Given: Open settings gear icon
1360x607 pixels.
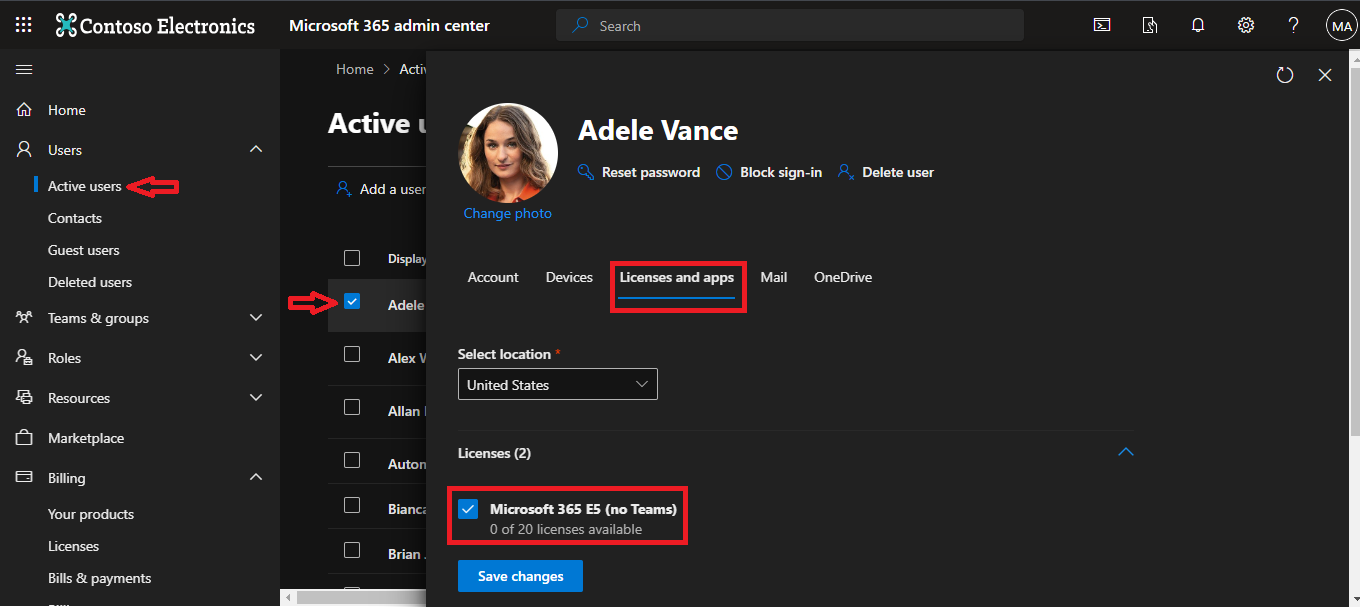Looking at the screenshot, I should [x=1246, y=26].
